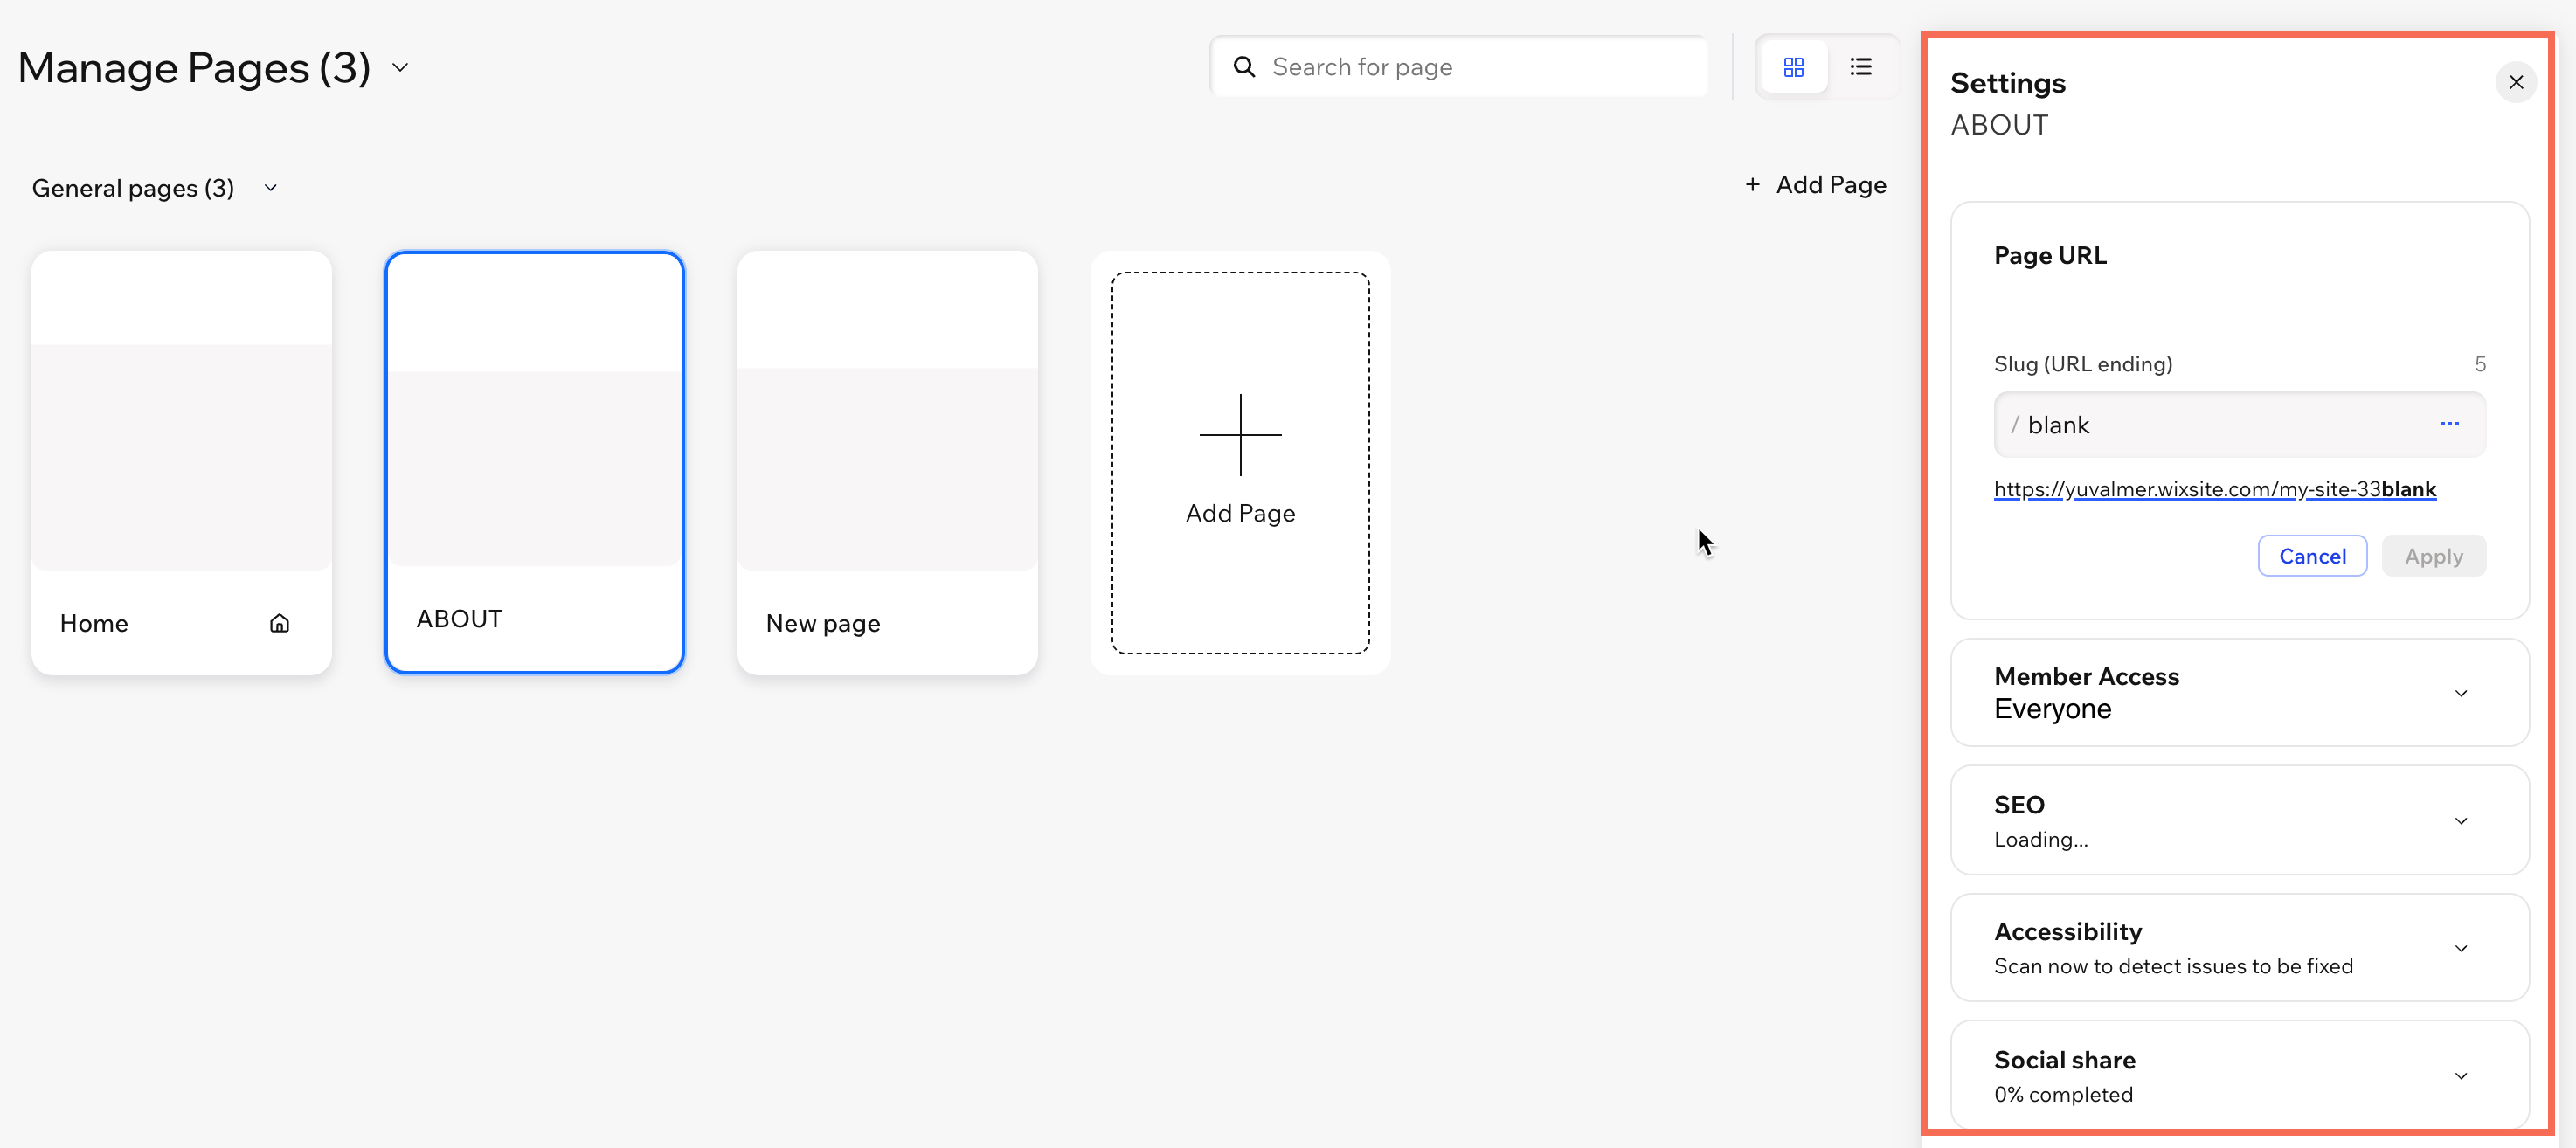
Task: Select the New page thumbnail card
Action: (x=887, y=462)
